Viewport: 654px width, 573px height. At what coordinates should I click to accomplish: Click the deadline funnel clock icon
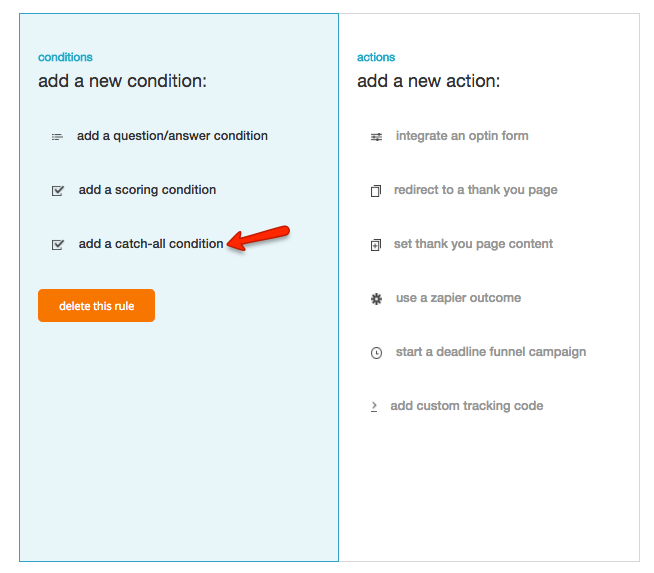[376, 353]
